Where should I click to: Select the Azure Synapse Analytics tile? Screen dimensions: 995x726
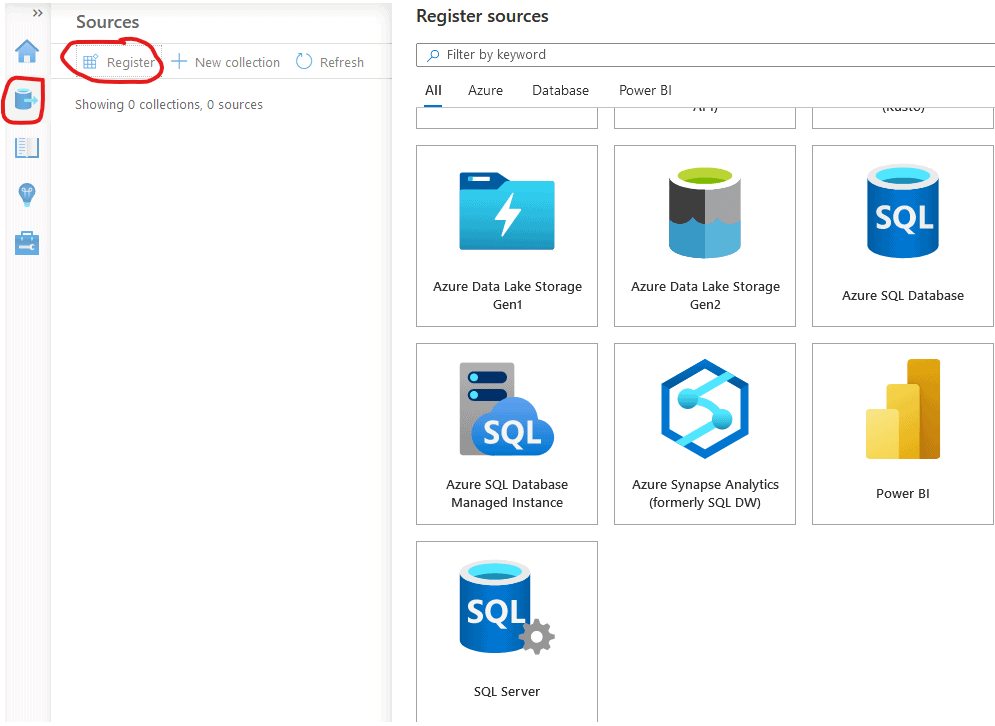tap(705, 434)
